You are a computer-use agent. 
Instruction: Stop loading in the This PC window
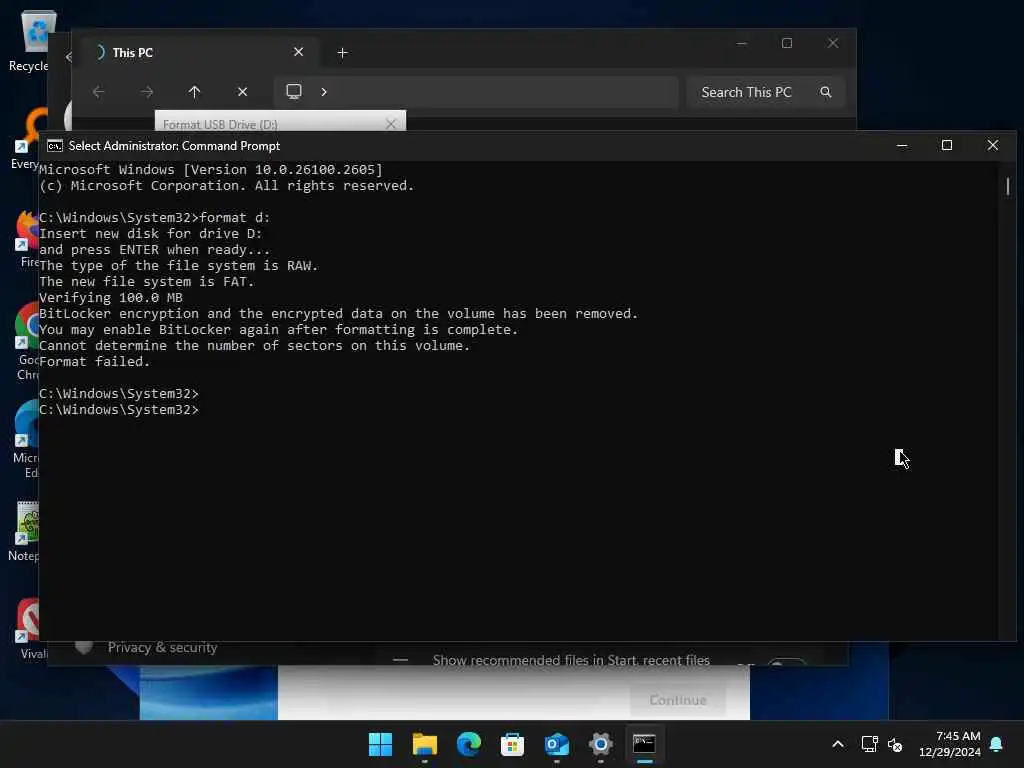[242, 92]
